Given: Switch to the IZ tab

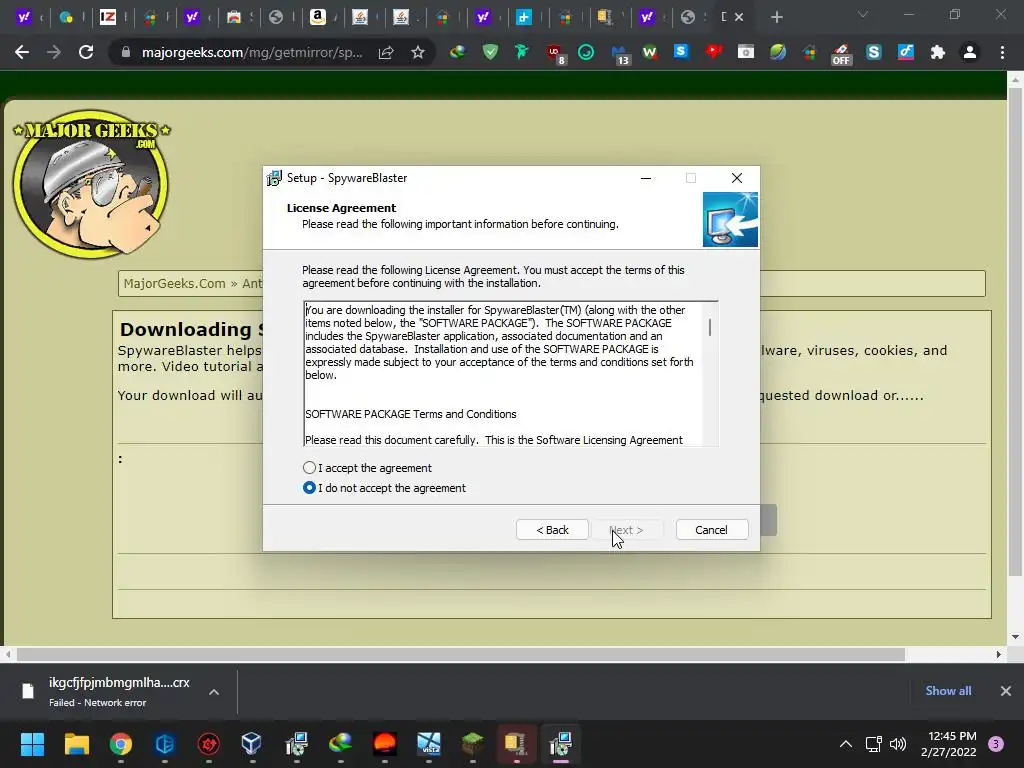Looking at the screenshot, I should 108,17.
